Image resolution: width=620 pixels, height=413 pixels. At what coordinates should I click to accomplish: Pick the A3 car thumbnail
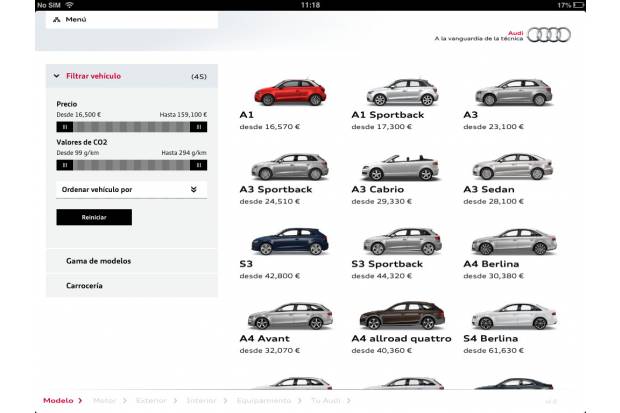coord(513,92)
